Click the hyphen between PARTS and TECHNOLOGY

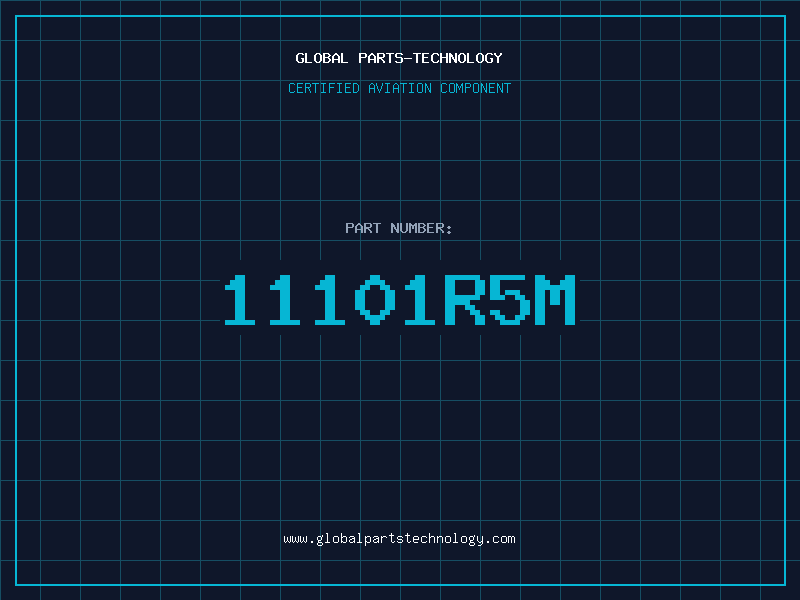tap(408, 58)
